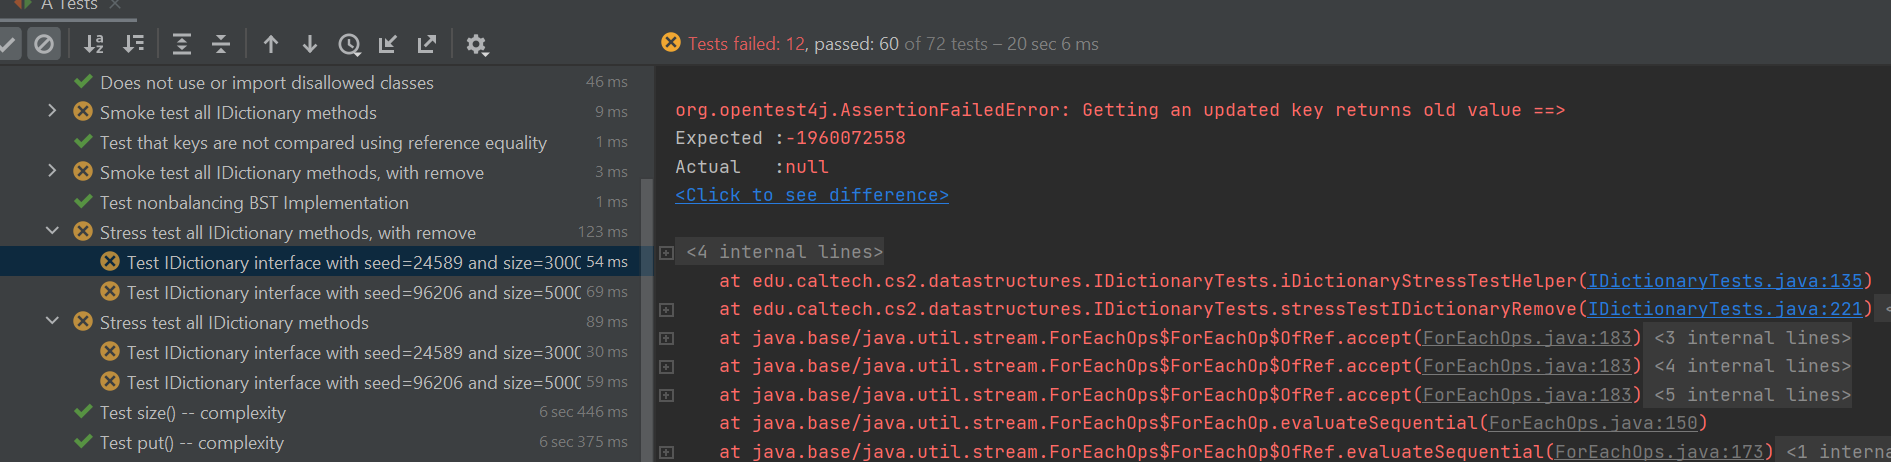Go to previous failed test
This screenshot has height=462, width=1891.
click(271, 44)
